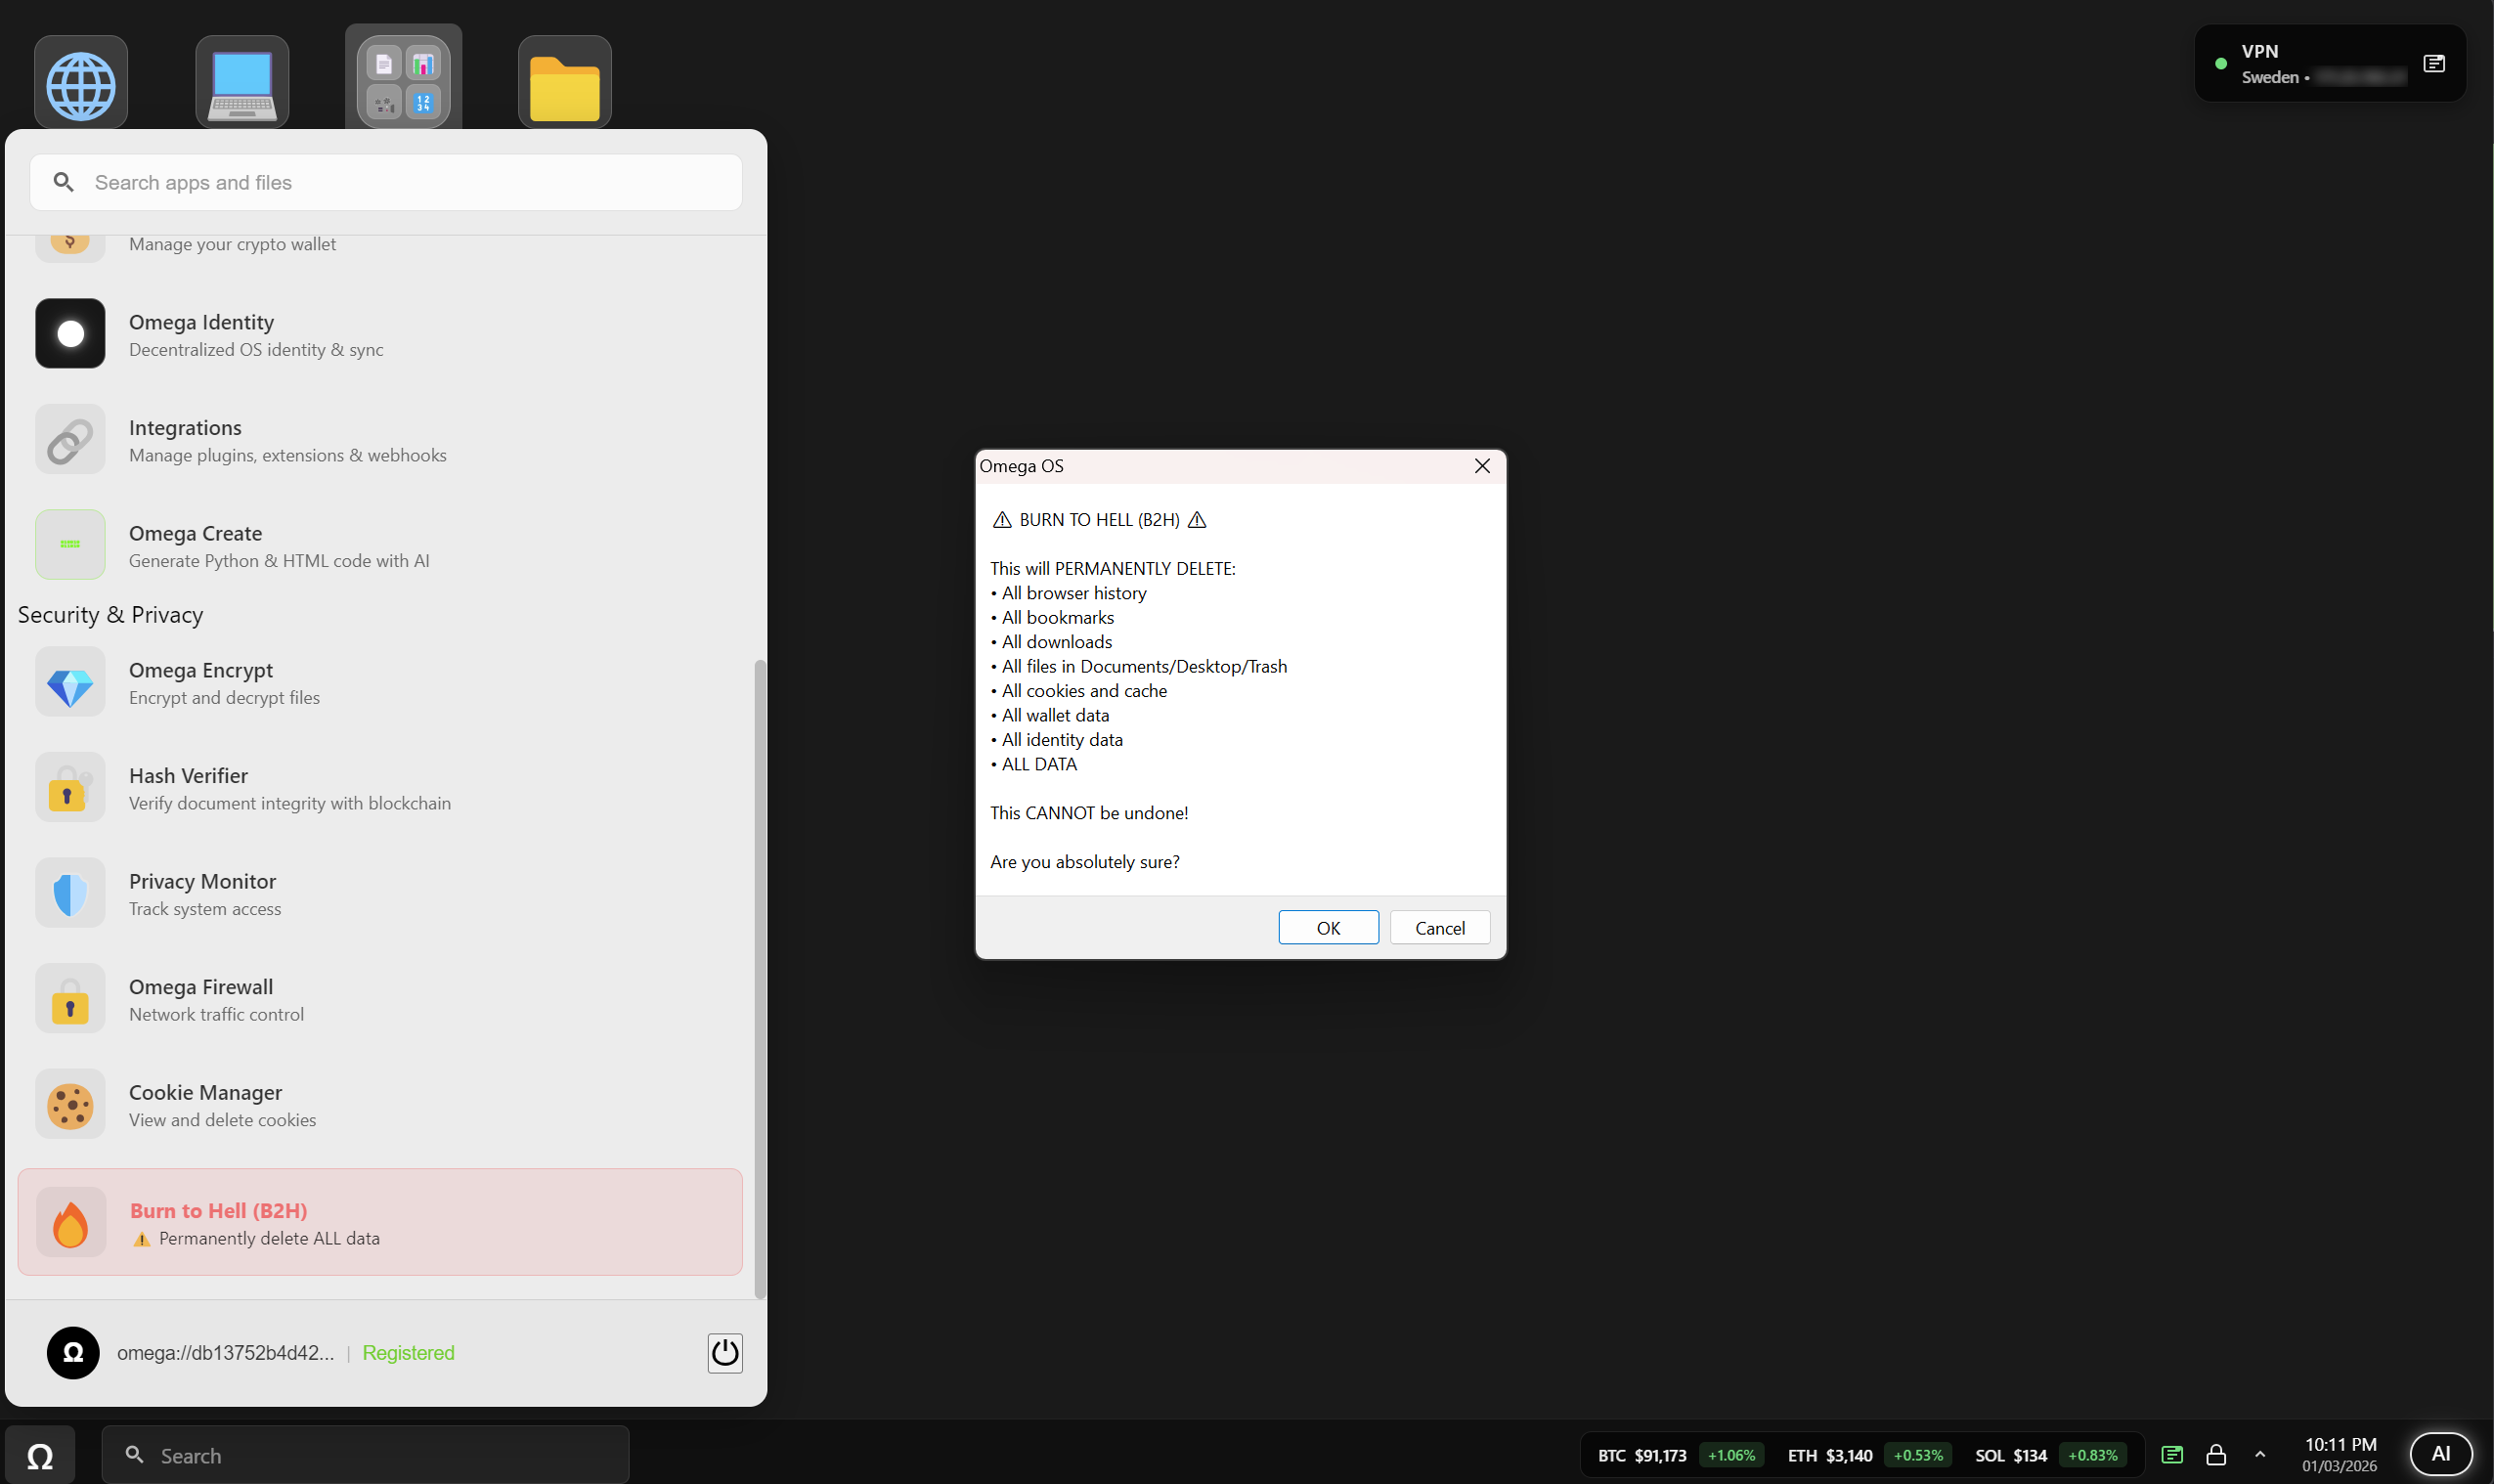Cancel the Burn to Hell dialog
The width and height of the screenshot is (2494, 1484).
point(1438,927)
